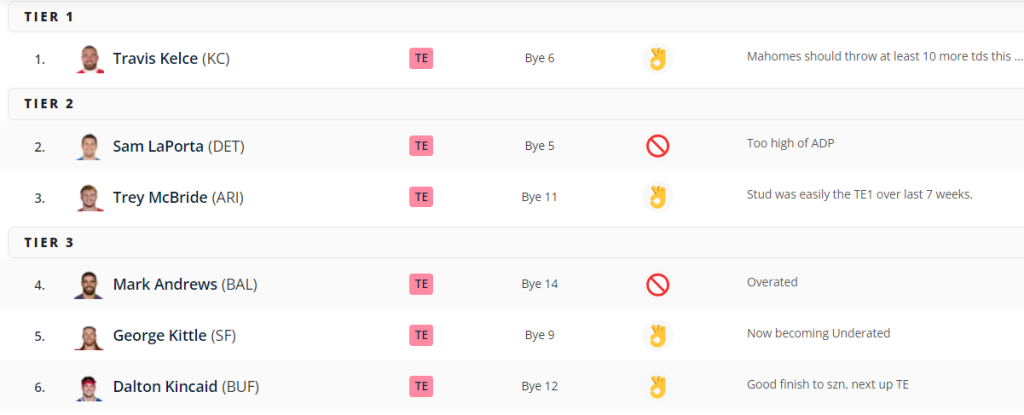This screenshot has width=1024, height=415.
Task: Collapse the Tier 1 header
Action: coord(516,17)
